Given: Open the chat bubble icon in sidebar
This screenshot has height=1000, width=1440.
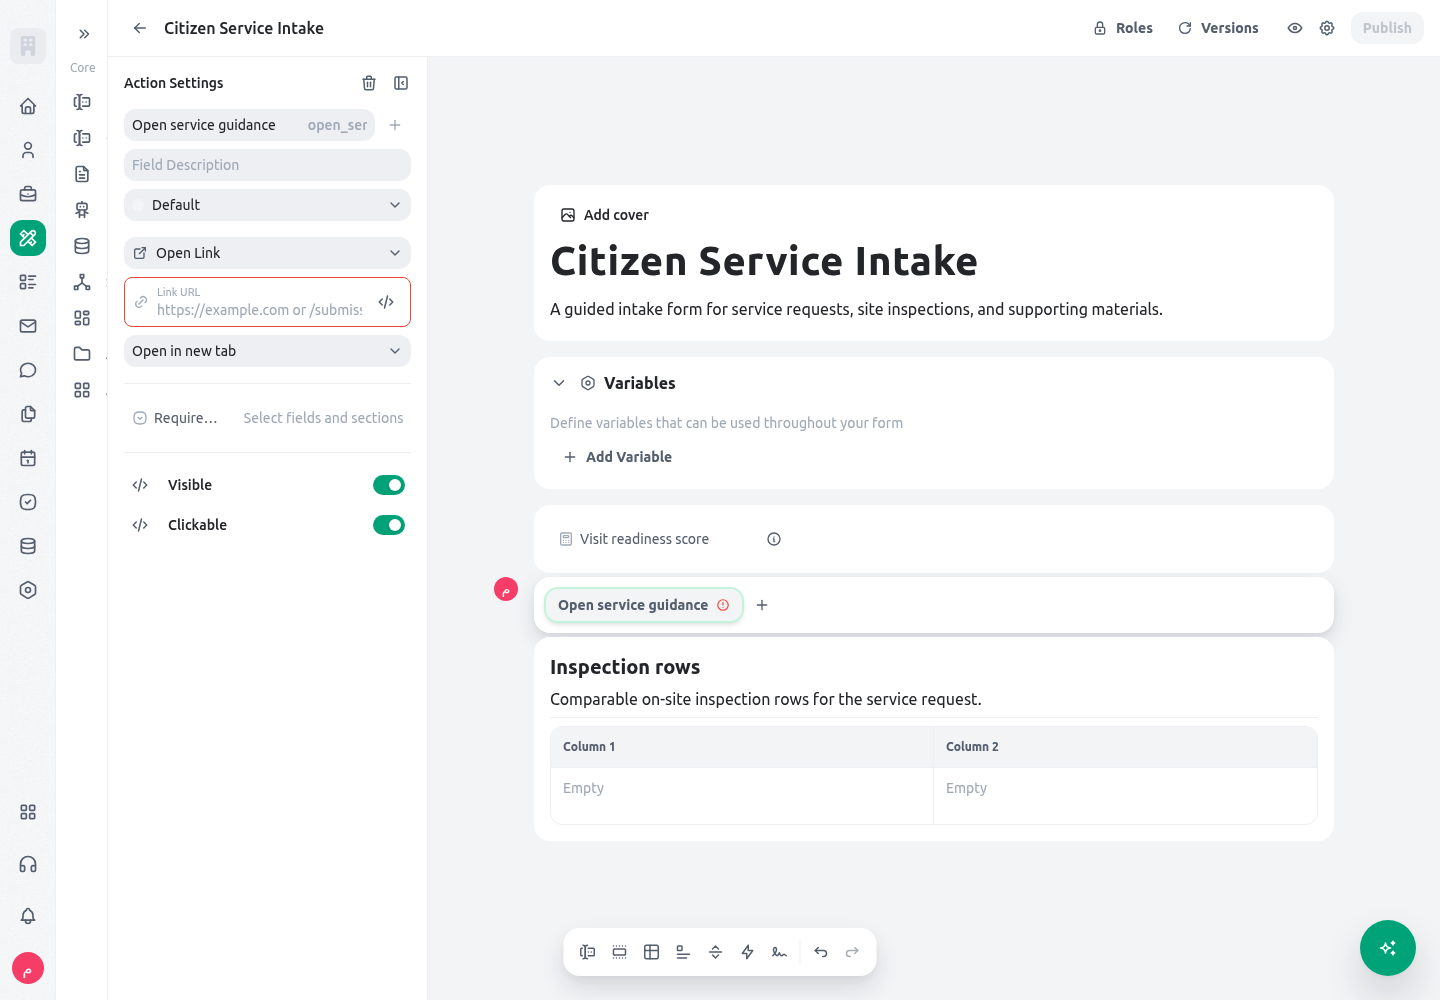Looking at the screenshot, I should point(28,370).
